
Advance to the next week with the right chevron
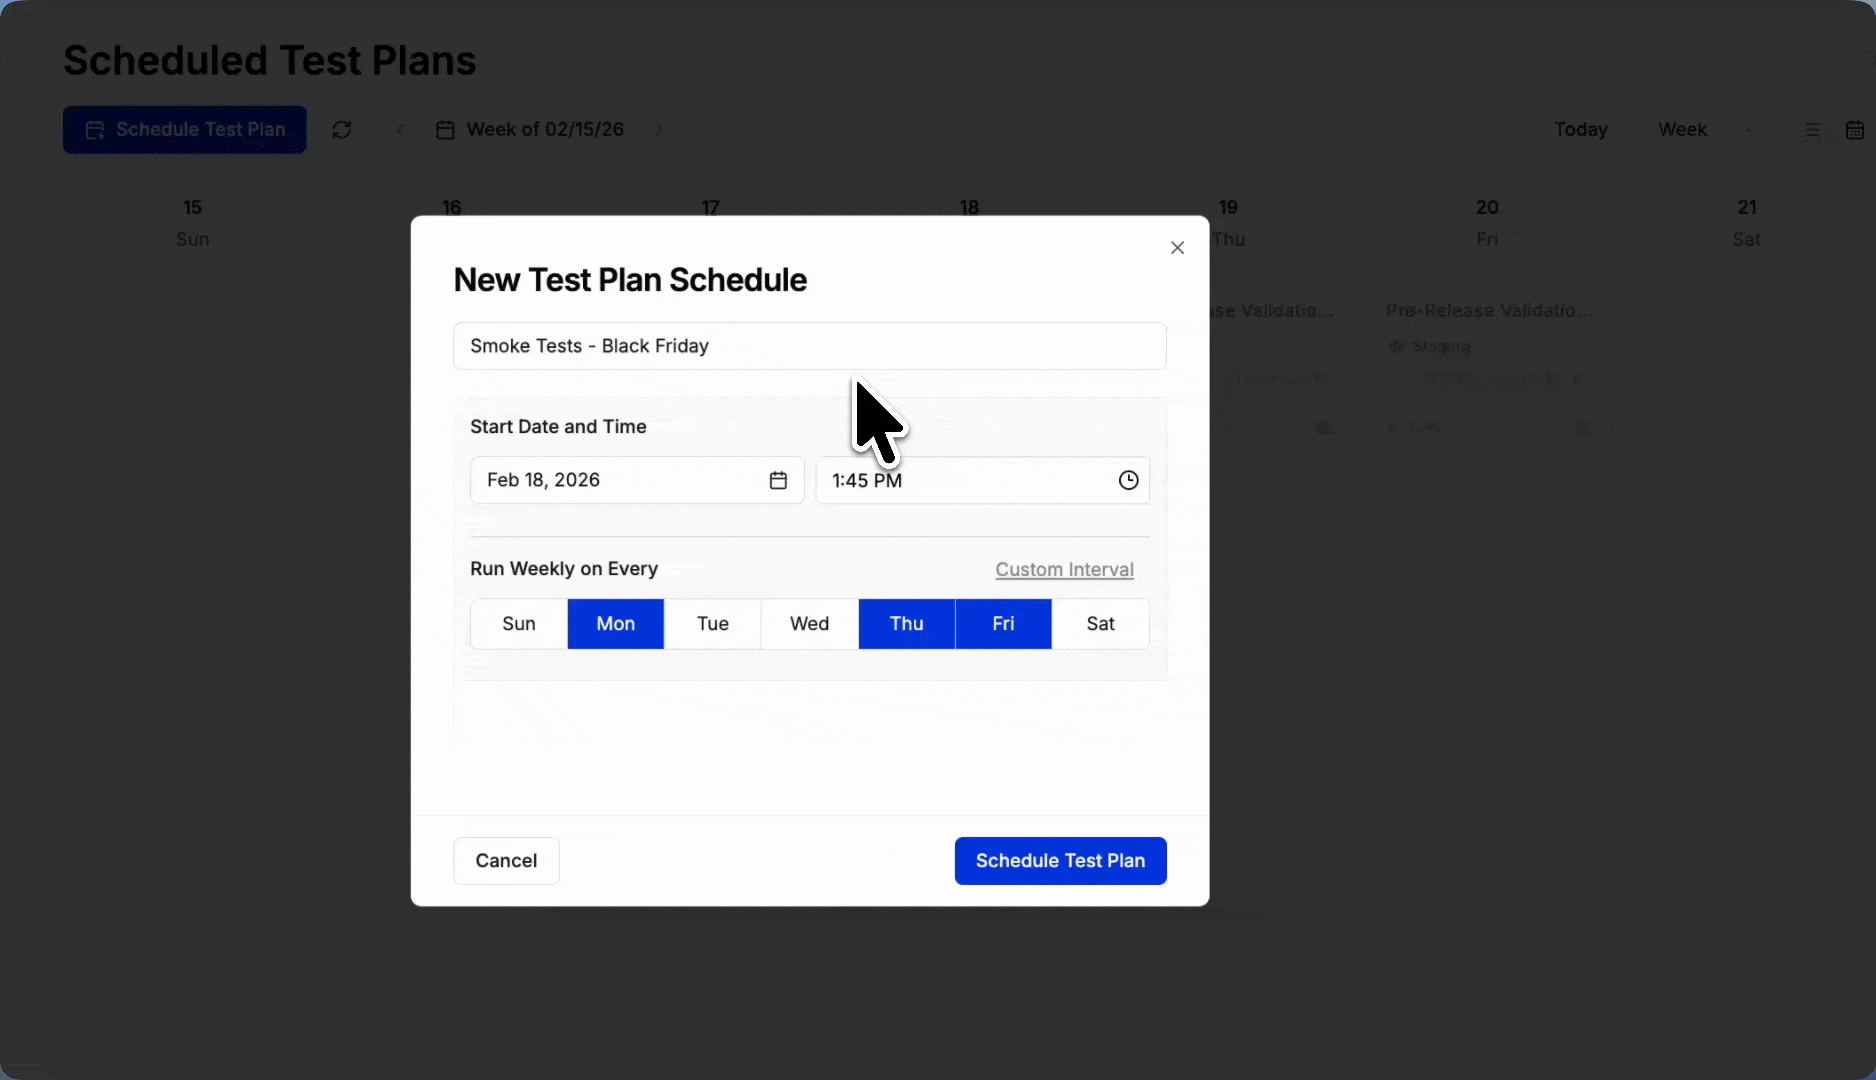coord(658,129)
